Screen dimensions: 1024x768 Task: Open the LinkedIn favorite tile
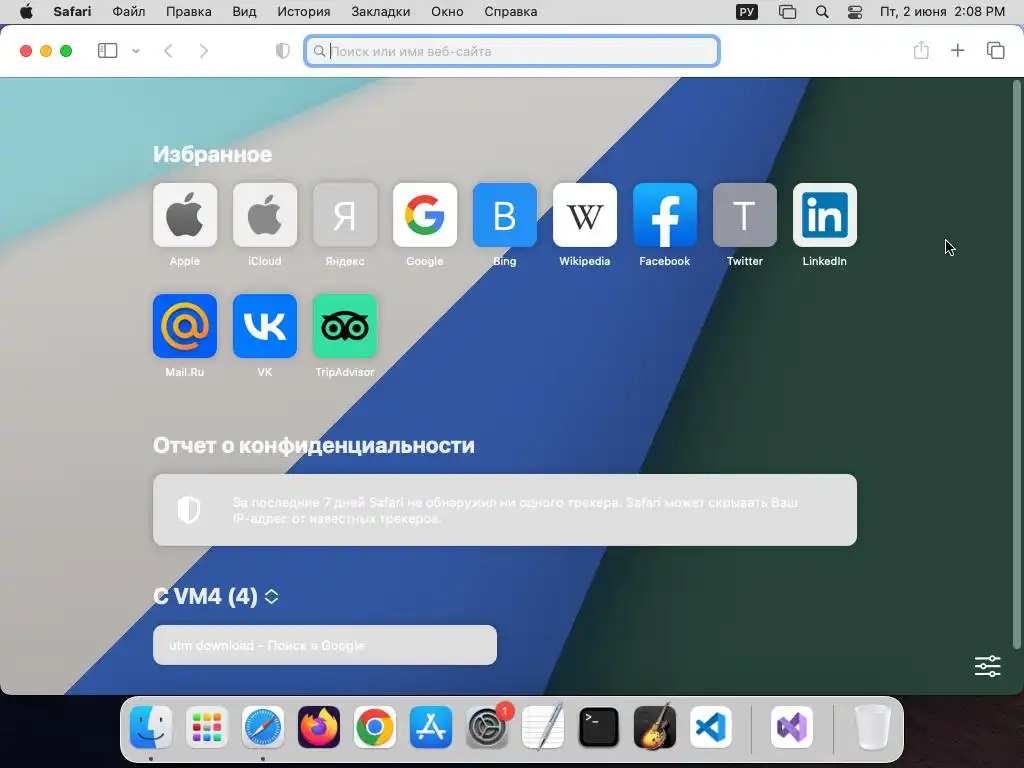click(825, 215)
